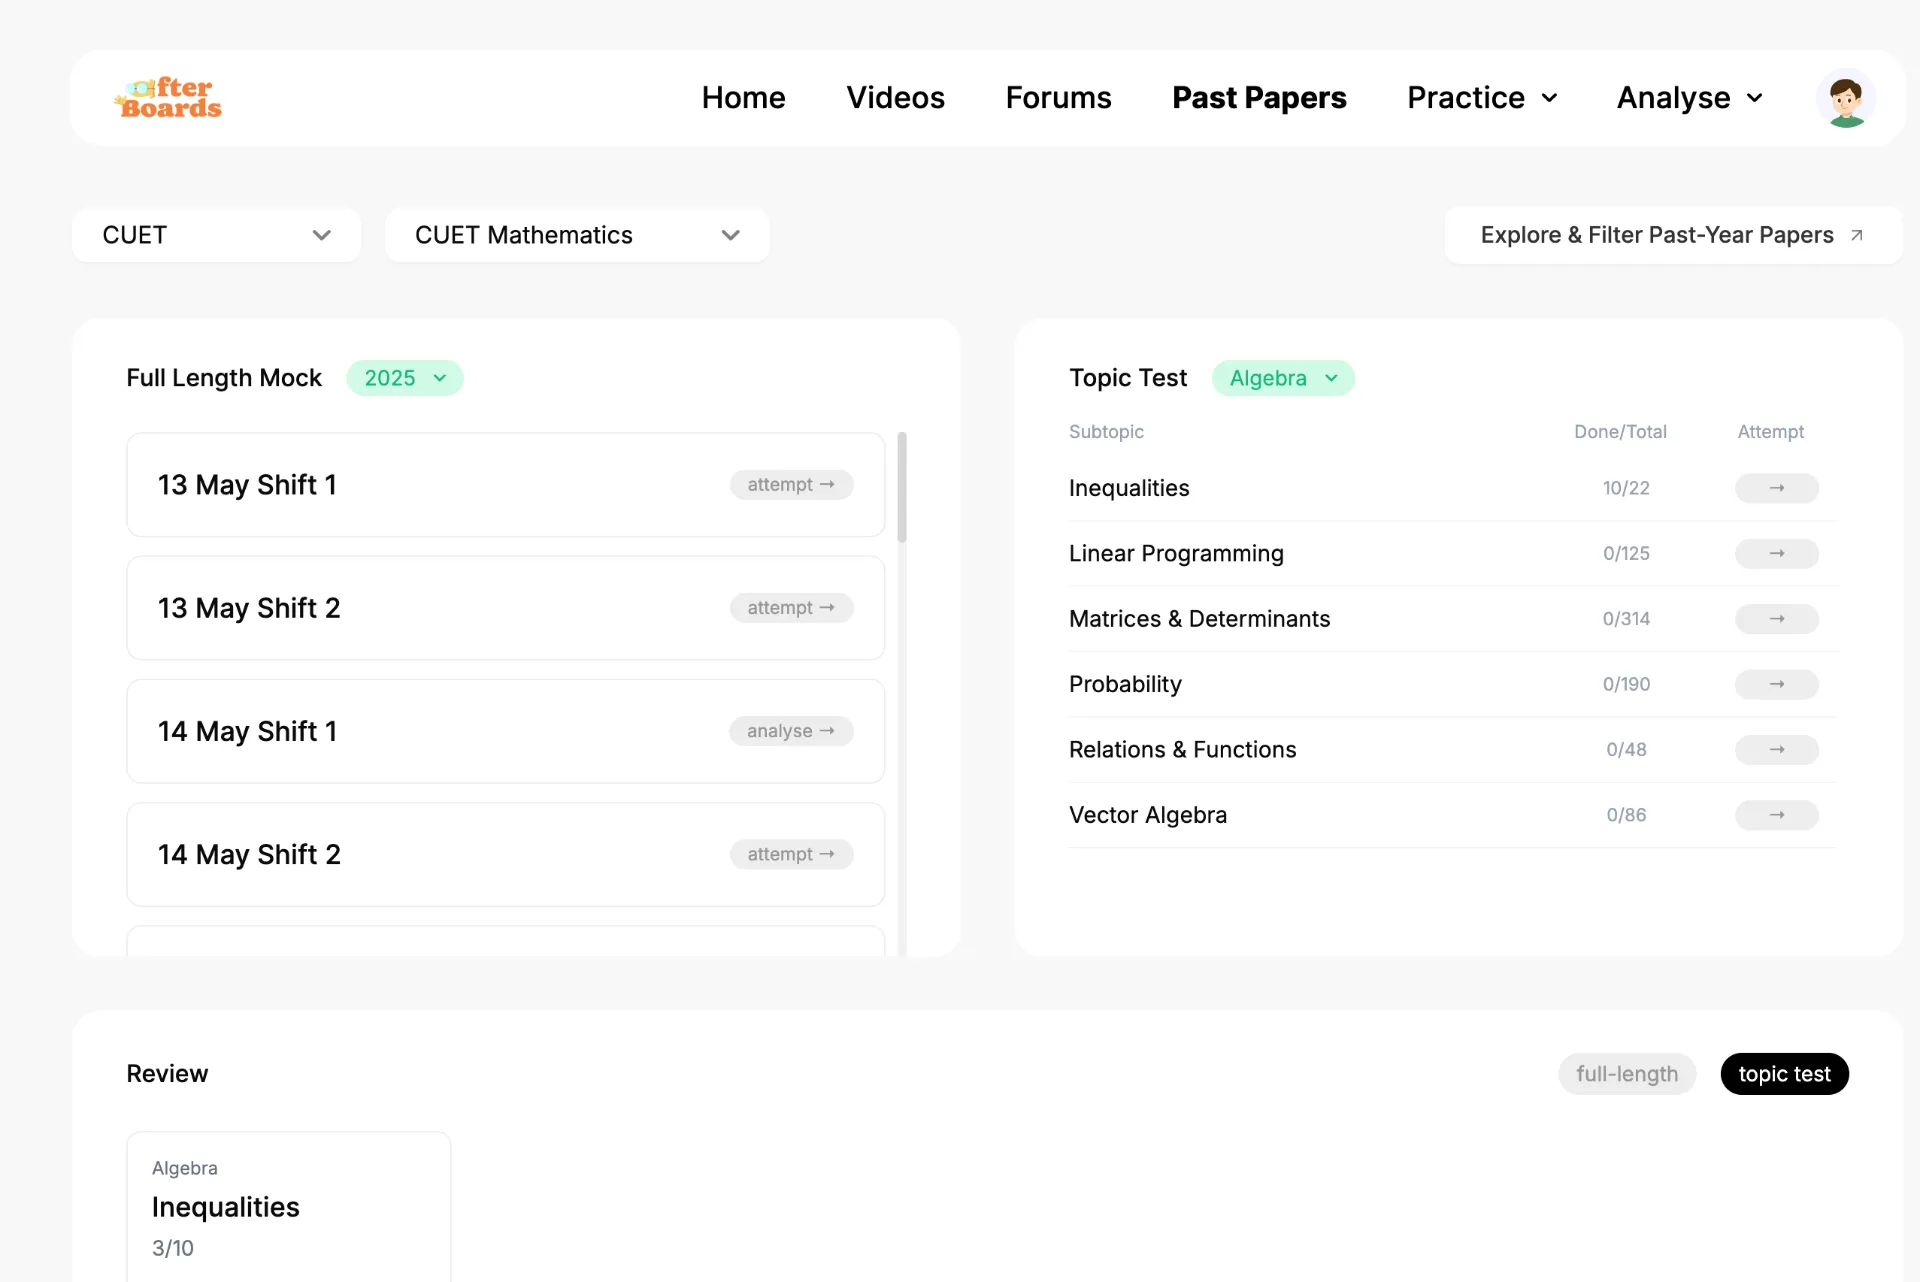
Task: Expand the Algebra topic selector
Action: point(1283,378)
